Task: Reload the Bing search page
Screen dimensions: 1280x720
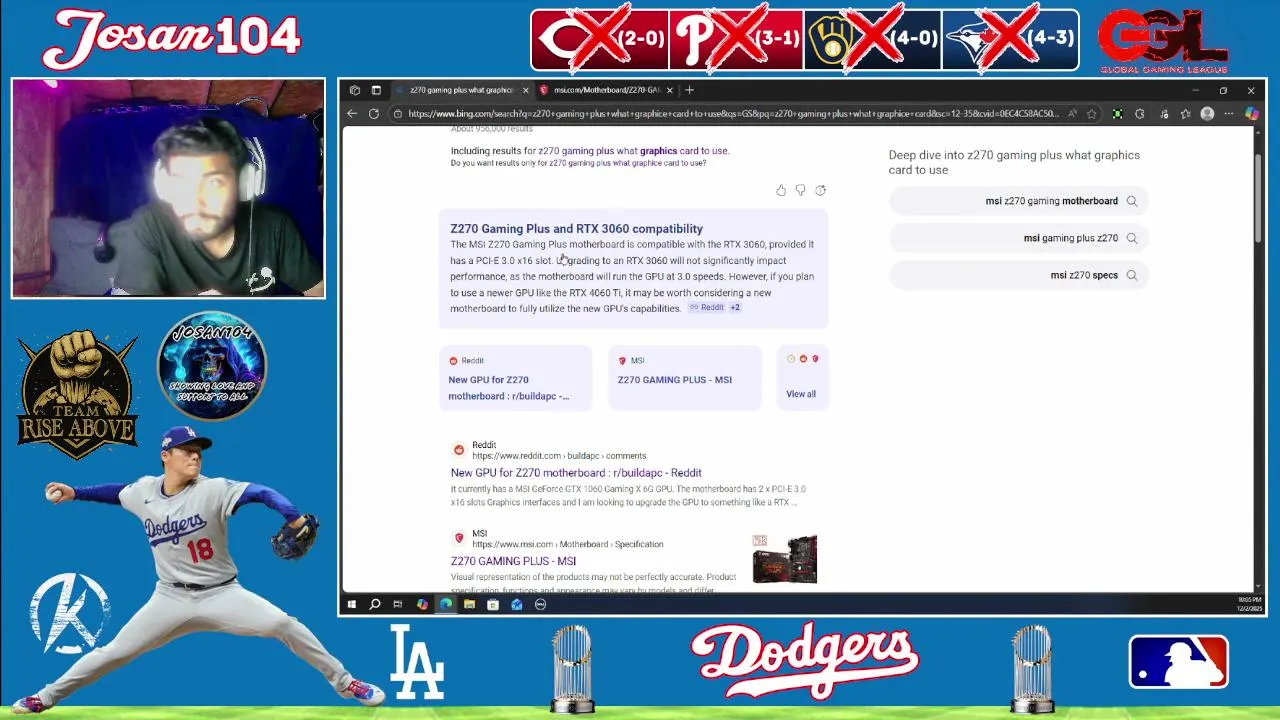Action: point(374,114)
